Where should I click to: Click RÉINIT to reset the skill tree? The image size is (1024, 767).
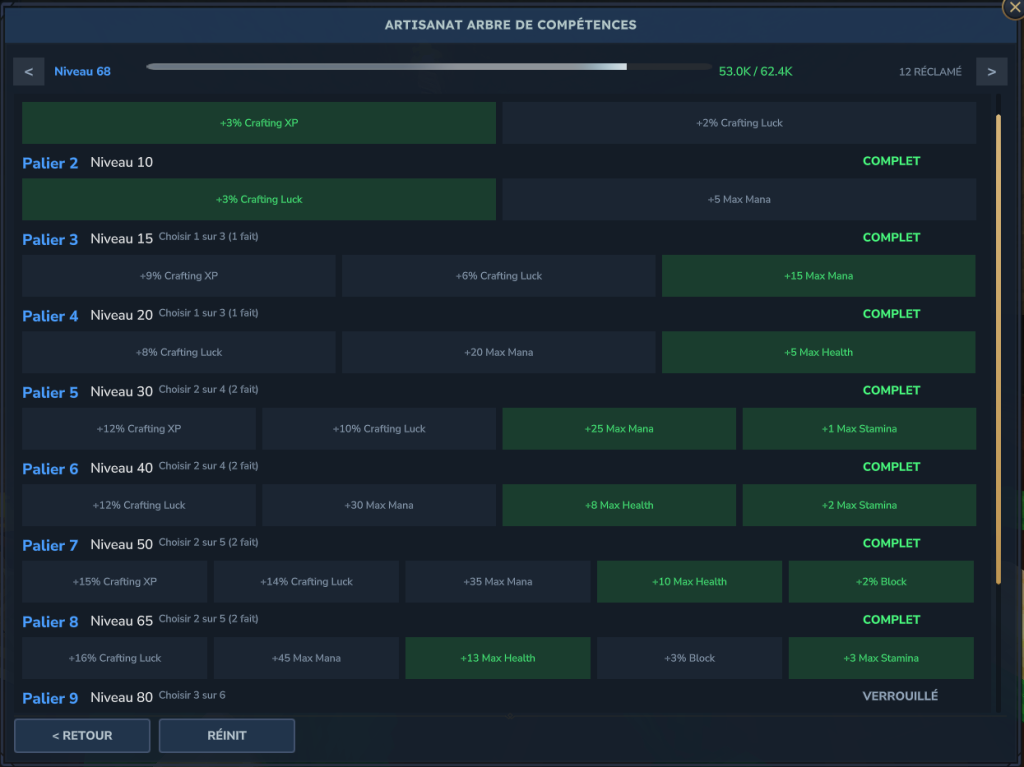226,735
